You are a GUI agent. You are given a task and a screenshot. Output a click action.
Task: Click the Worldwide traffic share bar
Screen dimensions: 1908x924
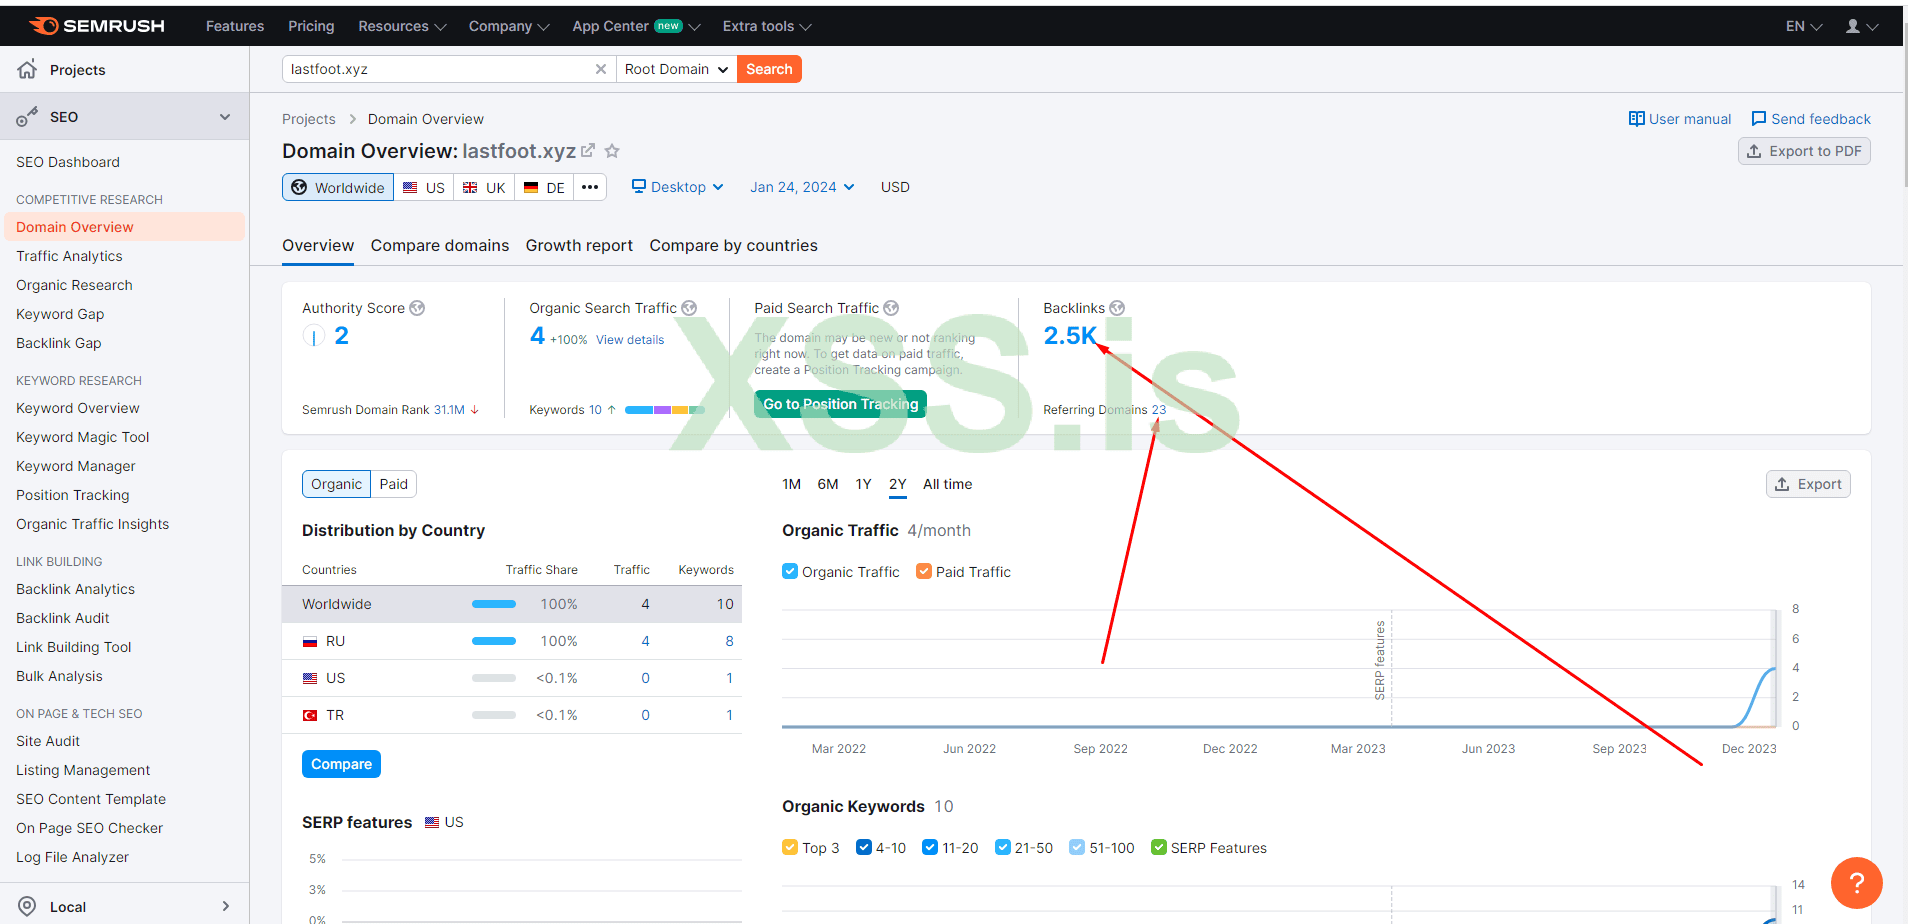coord(494,604)
